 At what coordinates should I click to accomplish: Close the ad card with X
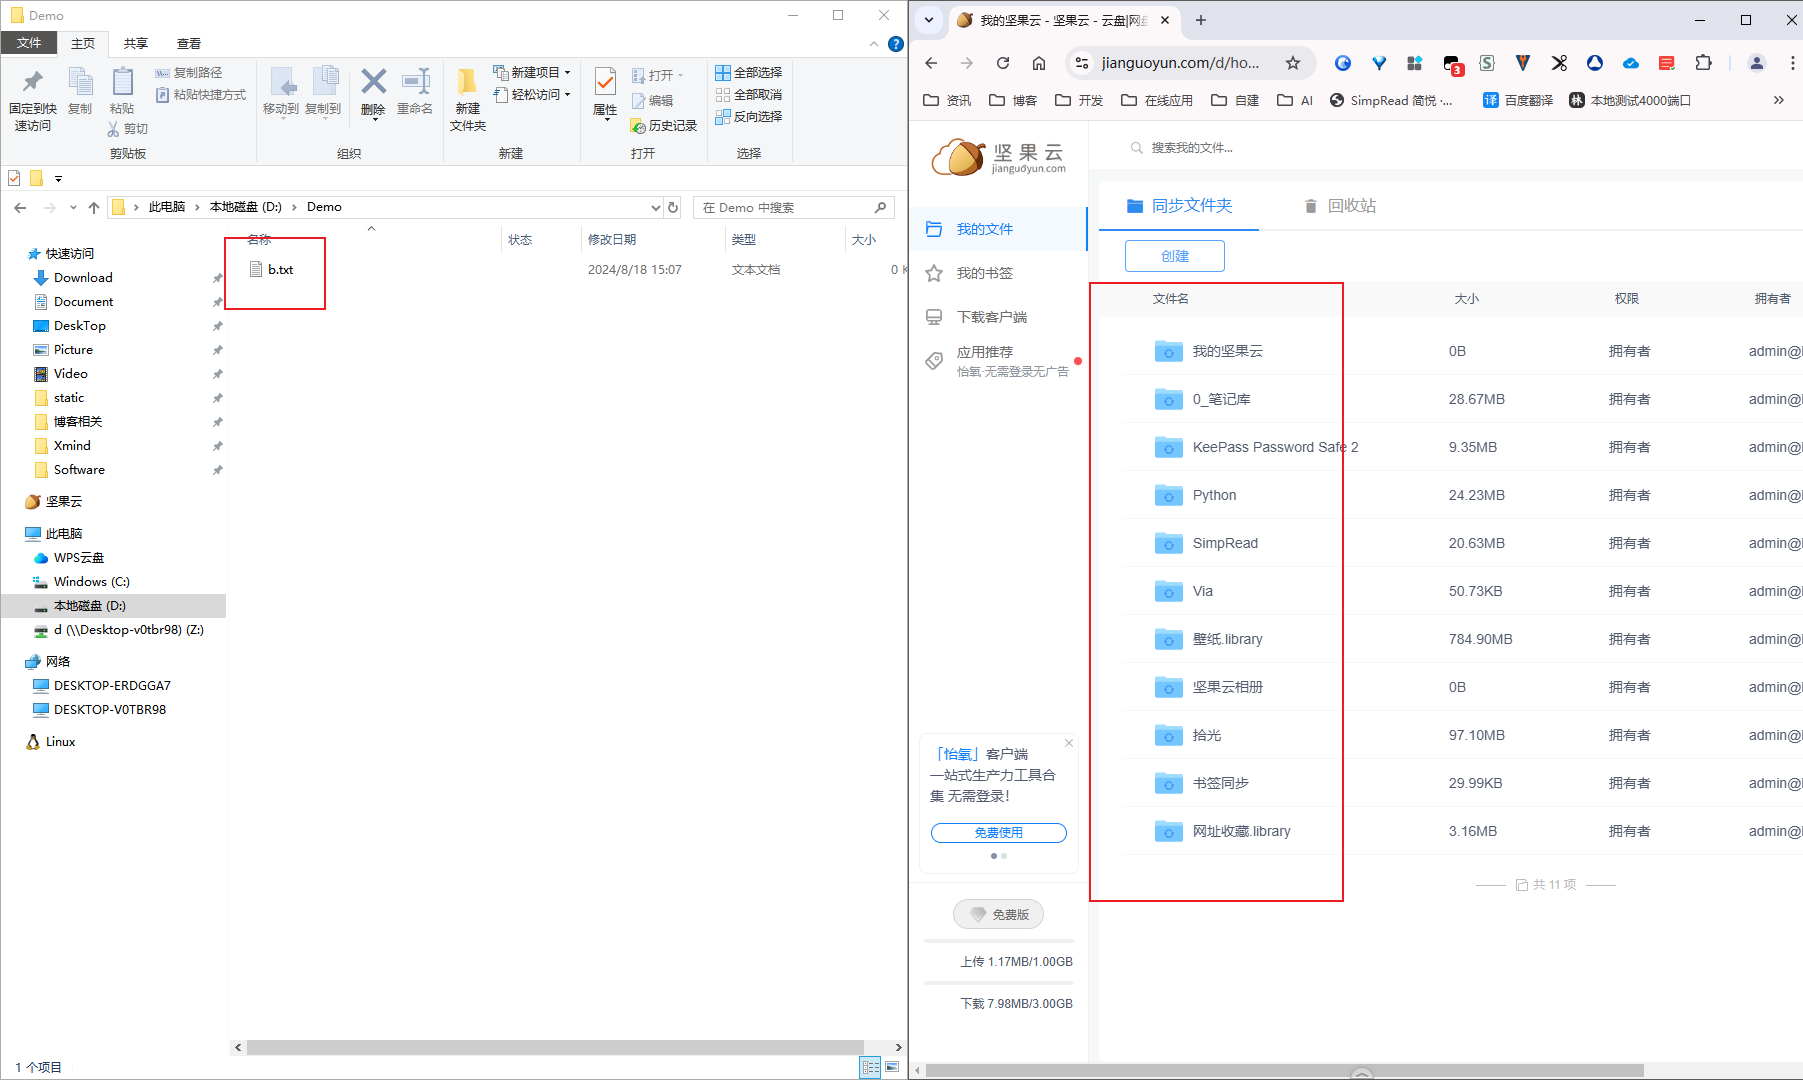1069,743
